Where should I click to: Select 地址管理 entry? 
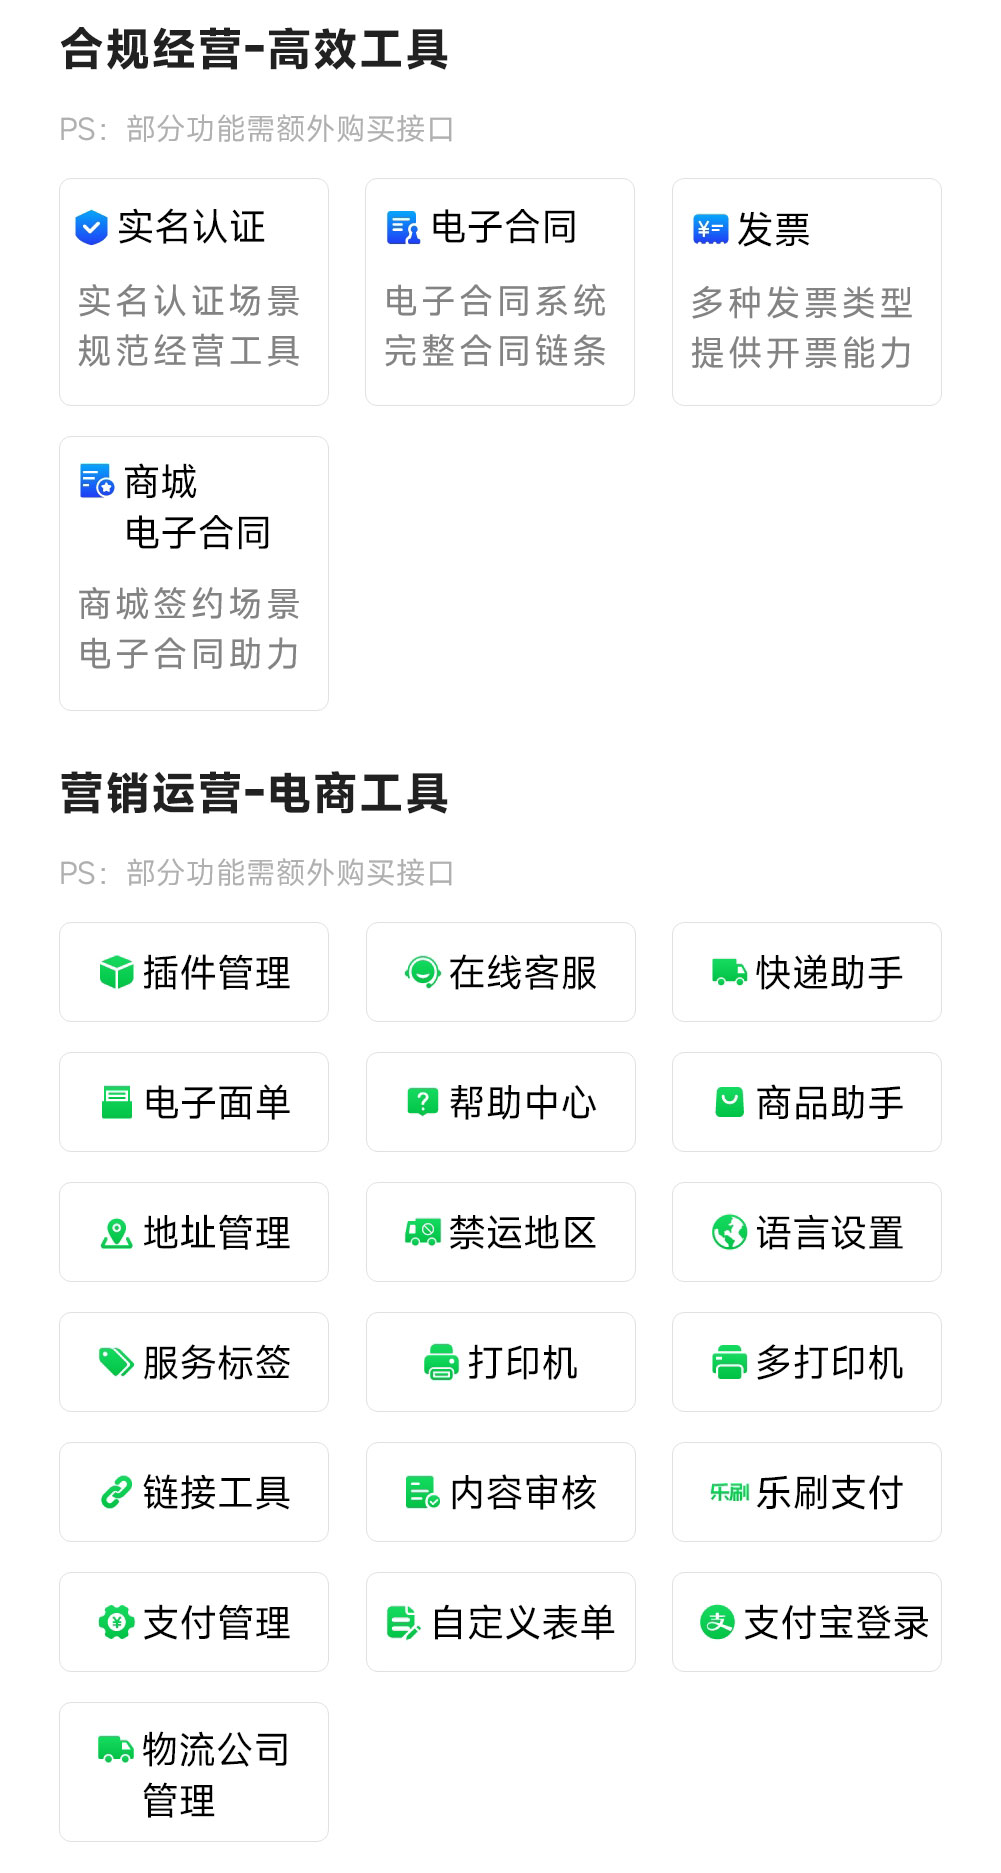click(194, 1232)
